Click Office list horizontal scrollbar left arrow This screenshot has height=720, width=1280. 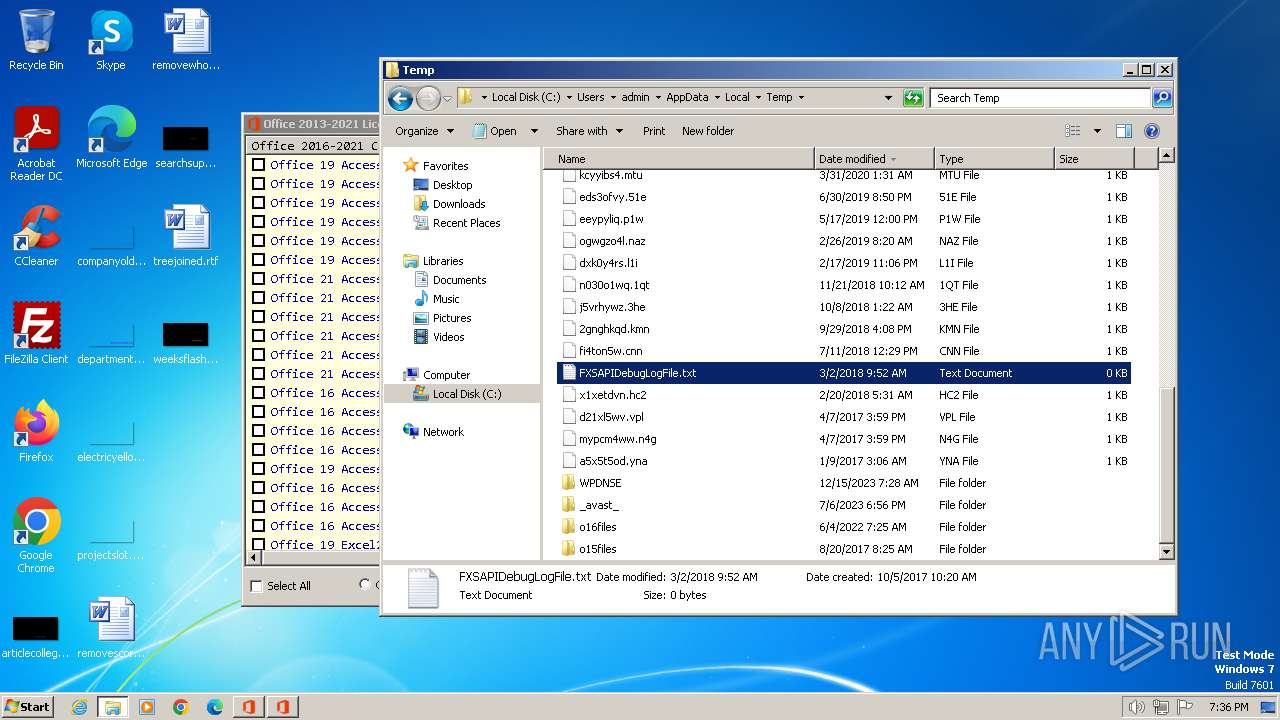[256, 559]
